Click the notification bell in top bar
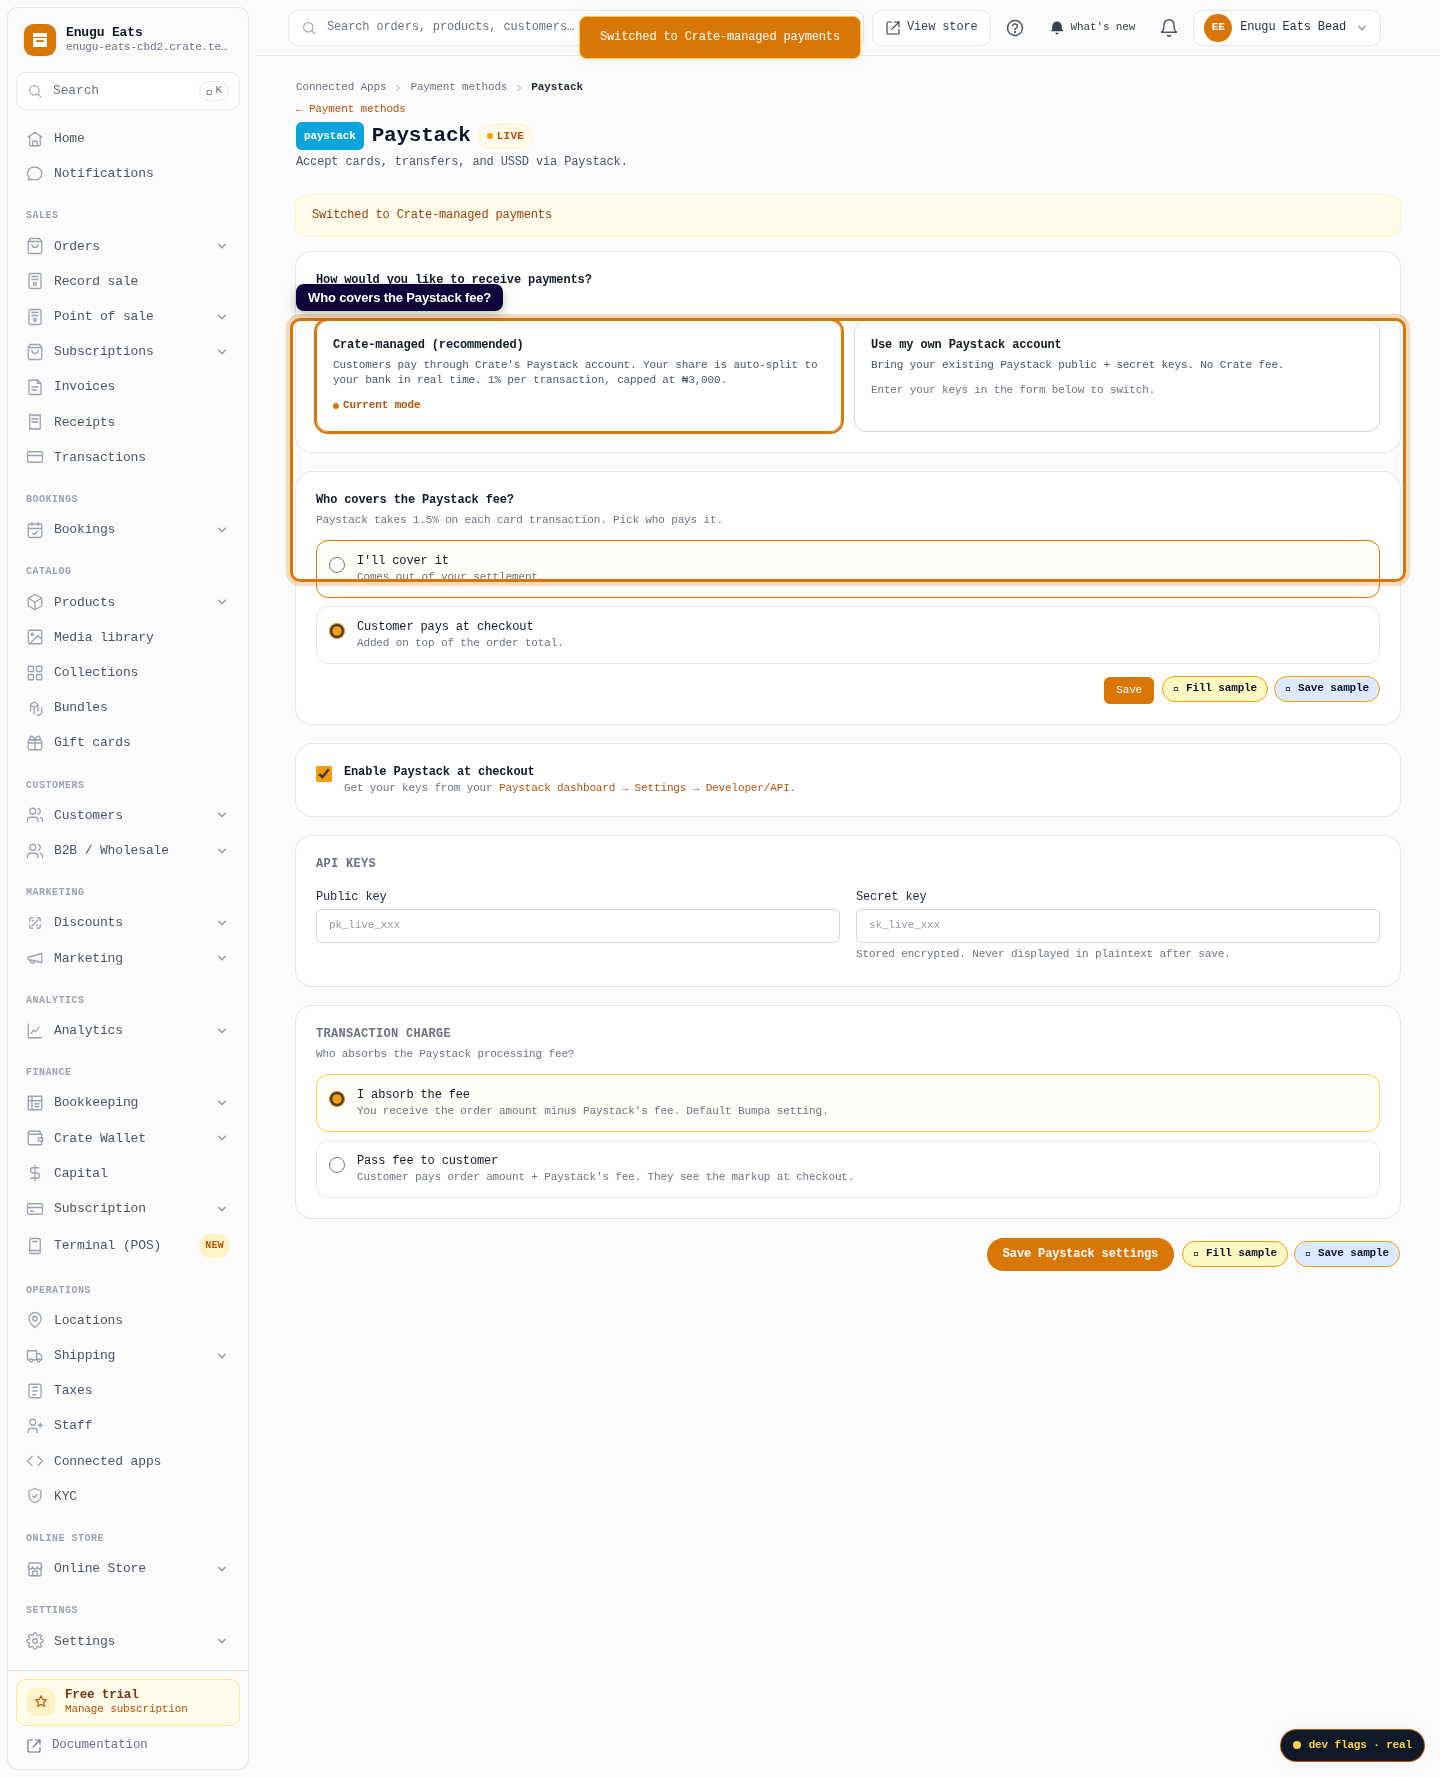The image size is (1440, 1777). [1169, 28]
